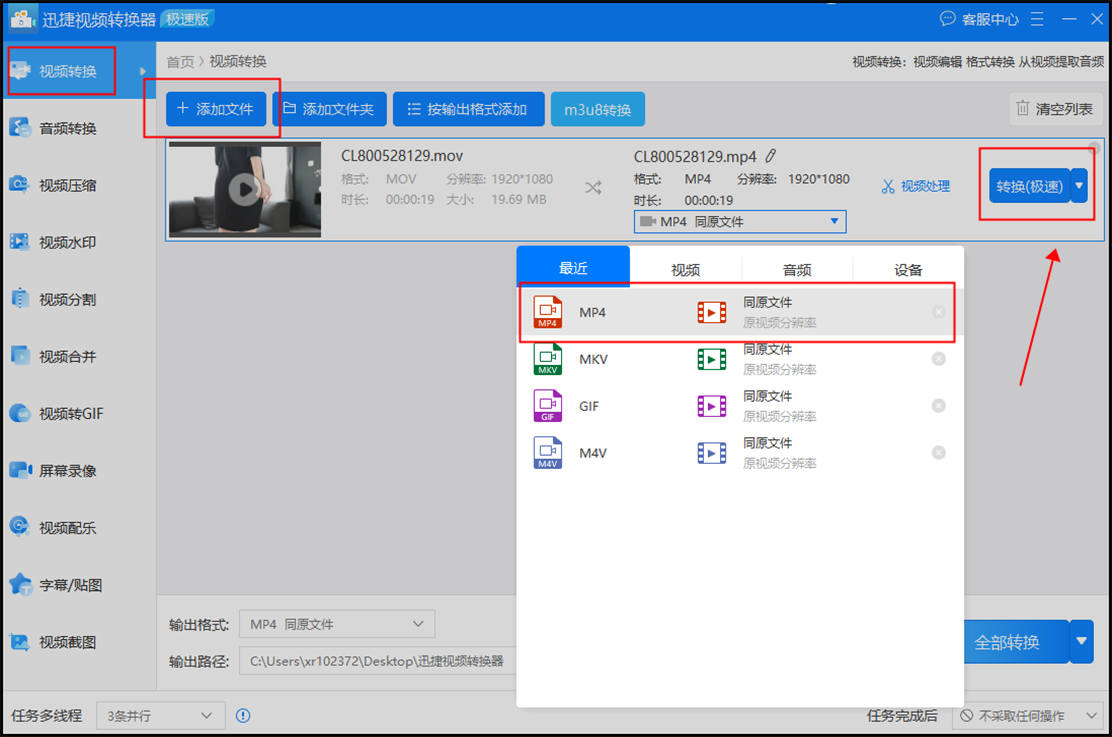
Task: Open 视频转换 in the sidebar
Action: click(78, 71)
